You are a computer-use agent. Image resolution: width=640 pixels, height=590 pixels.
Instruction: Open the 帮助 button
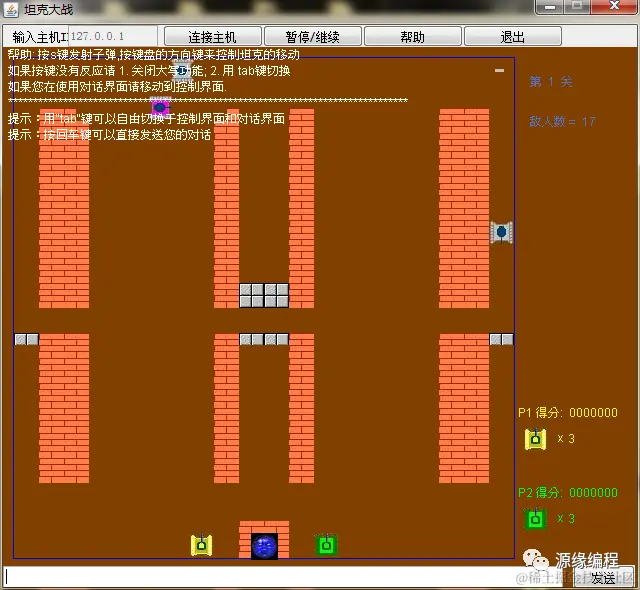413,37
